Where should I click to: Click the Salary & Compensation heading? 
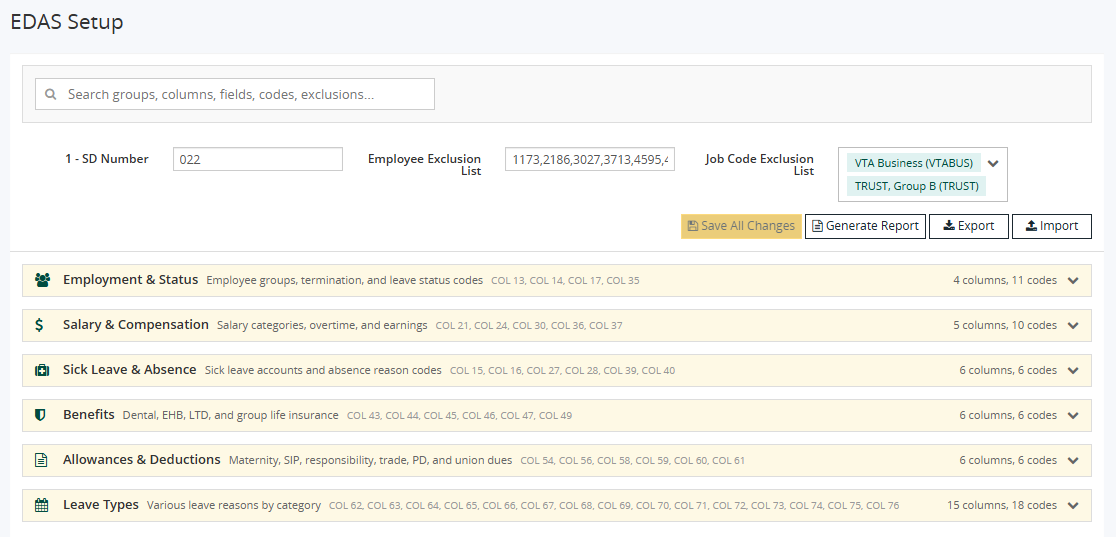click(x=136, y=325)
